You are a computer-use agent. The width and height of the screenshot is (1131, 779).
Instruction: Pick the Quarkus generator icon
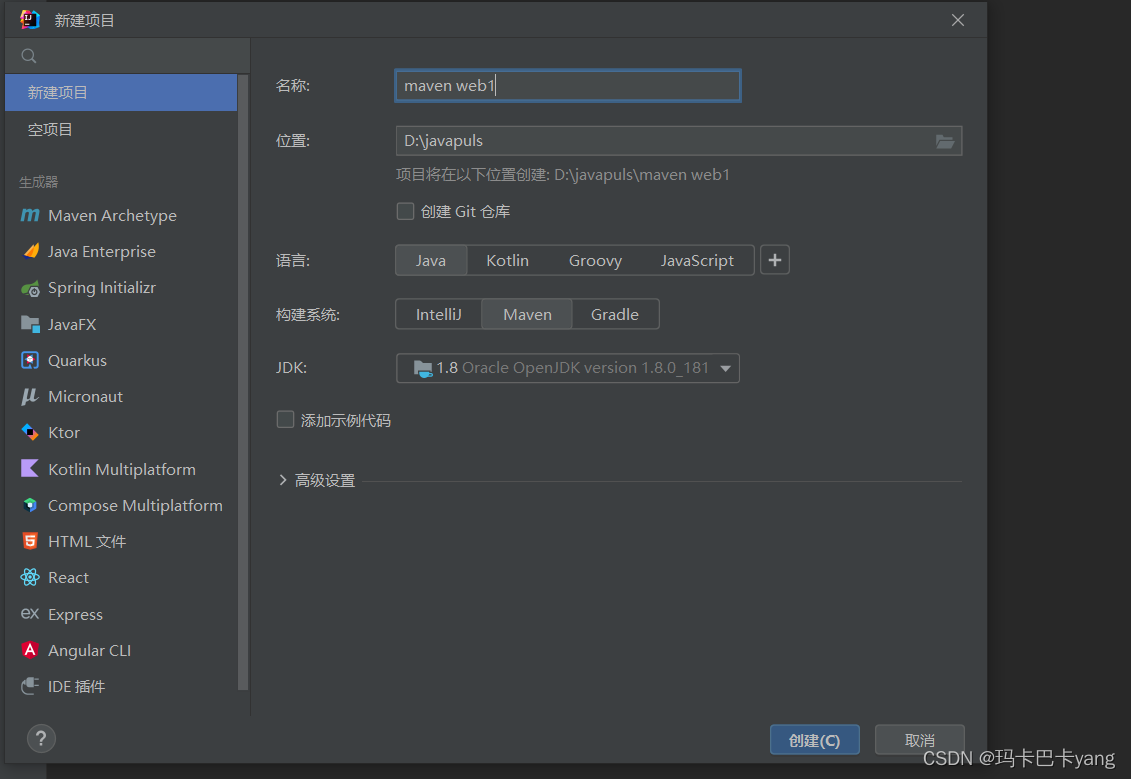pos(30,360)
